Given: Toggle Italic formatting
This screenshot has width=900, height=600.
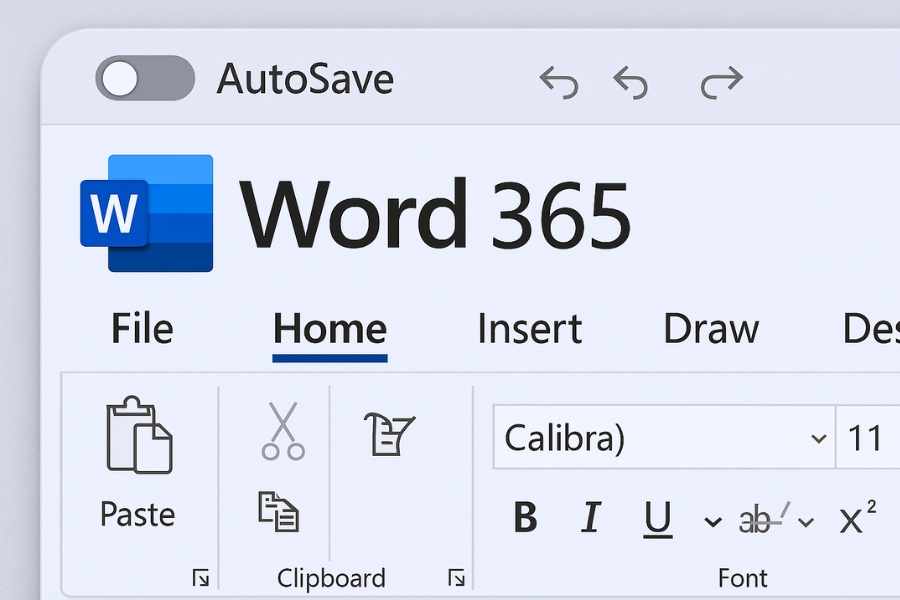Looking at the screenshot, I should coord(591,518).
